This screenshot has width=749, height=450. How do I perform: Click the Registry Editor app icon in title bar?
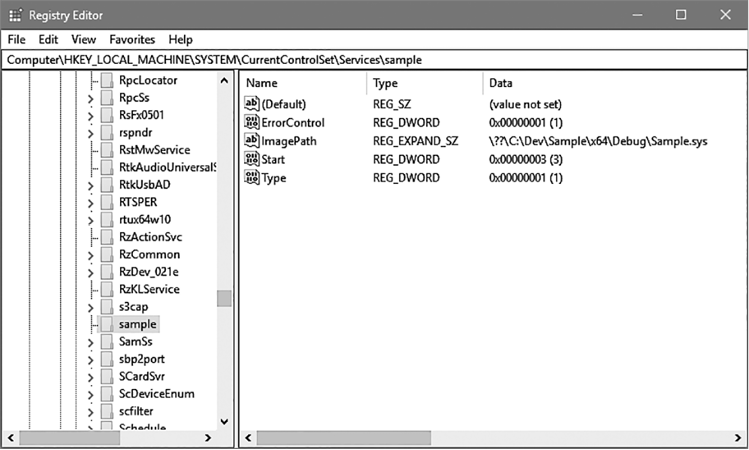[x=15, y=15]
